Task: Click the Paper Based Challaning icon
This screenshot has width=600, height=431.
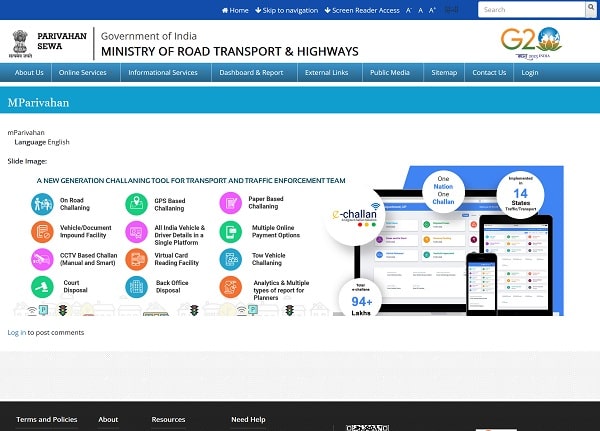Action: (x=230, y=203)
